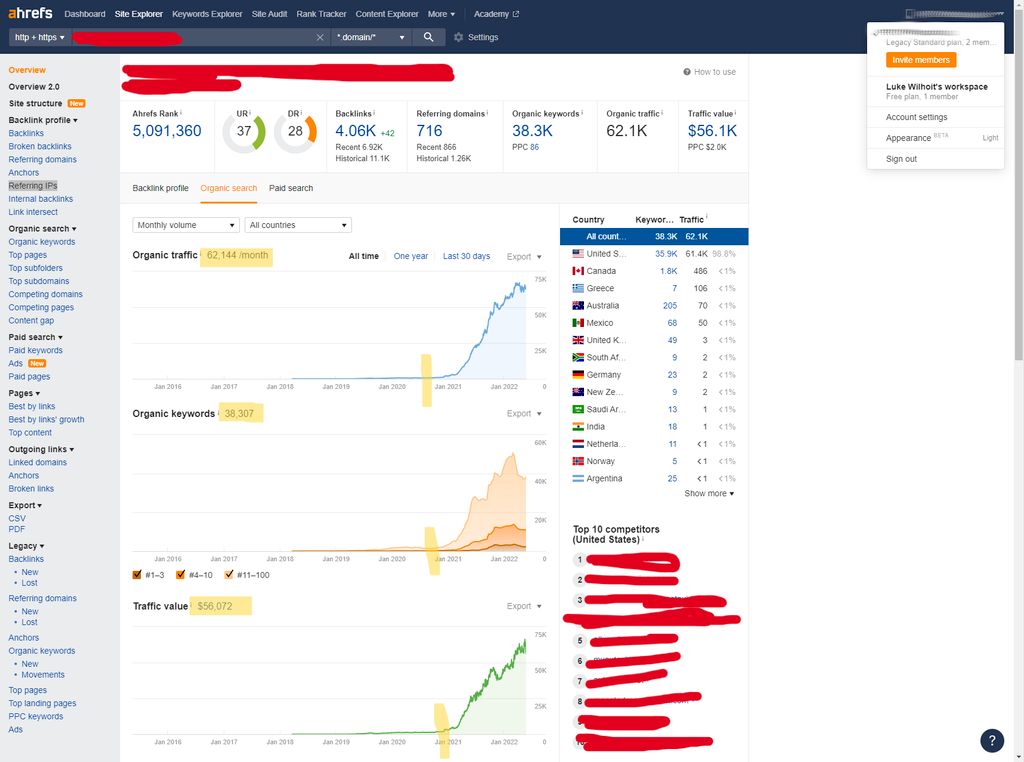This screenshot has height=762, width=1024.
Task: Open Site Audit in top nav
Action: pyautogui.click(x=270, y=14)
